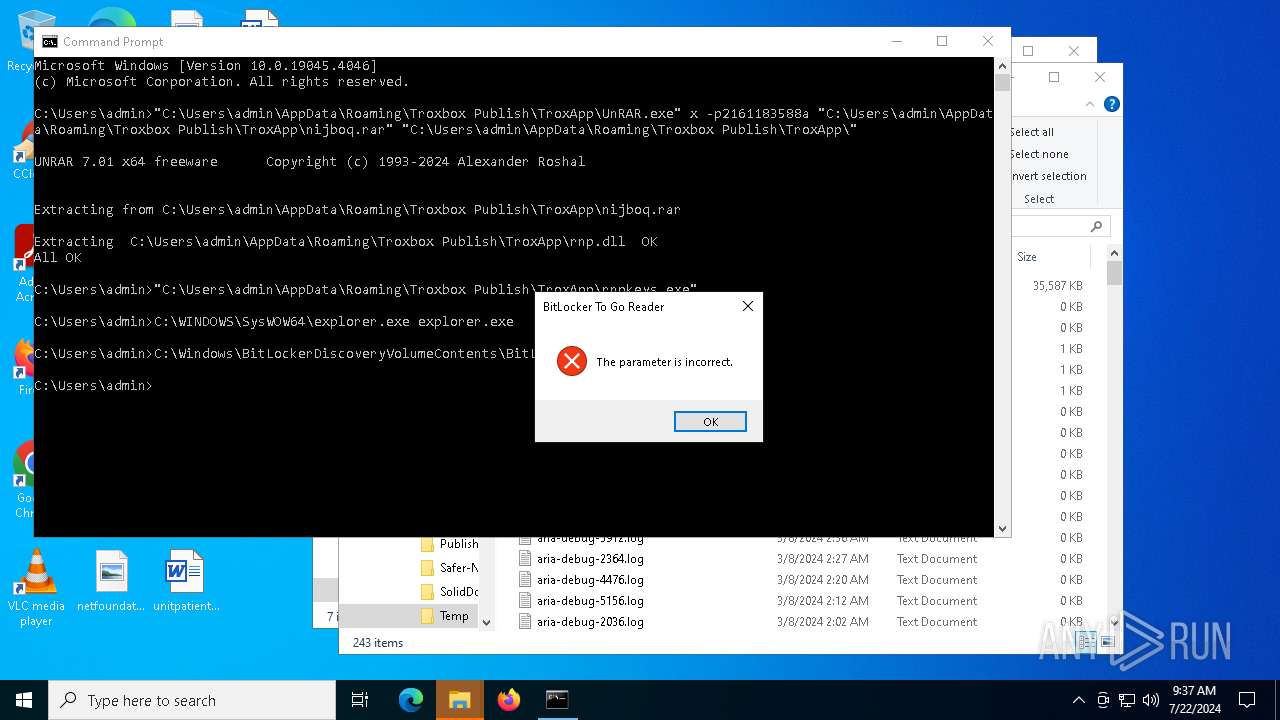The image size is (1280, 720).
Task: Select aria-debug-2036.log file
Action: (590, 622)
